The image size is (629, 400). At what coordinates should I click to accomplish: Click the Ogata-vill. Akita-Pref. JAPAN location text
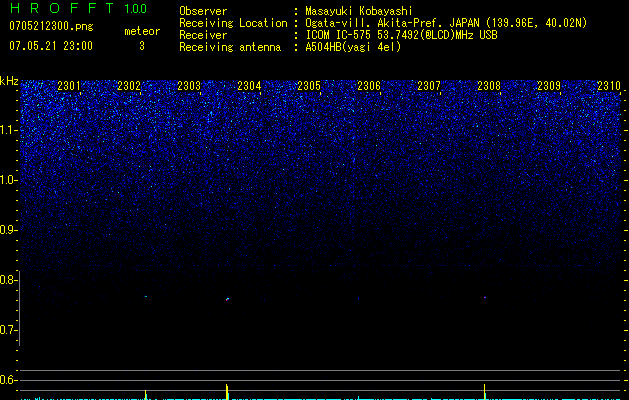click(446, 23)
